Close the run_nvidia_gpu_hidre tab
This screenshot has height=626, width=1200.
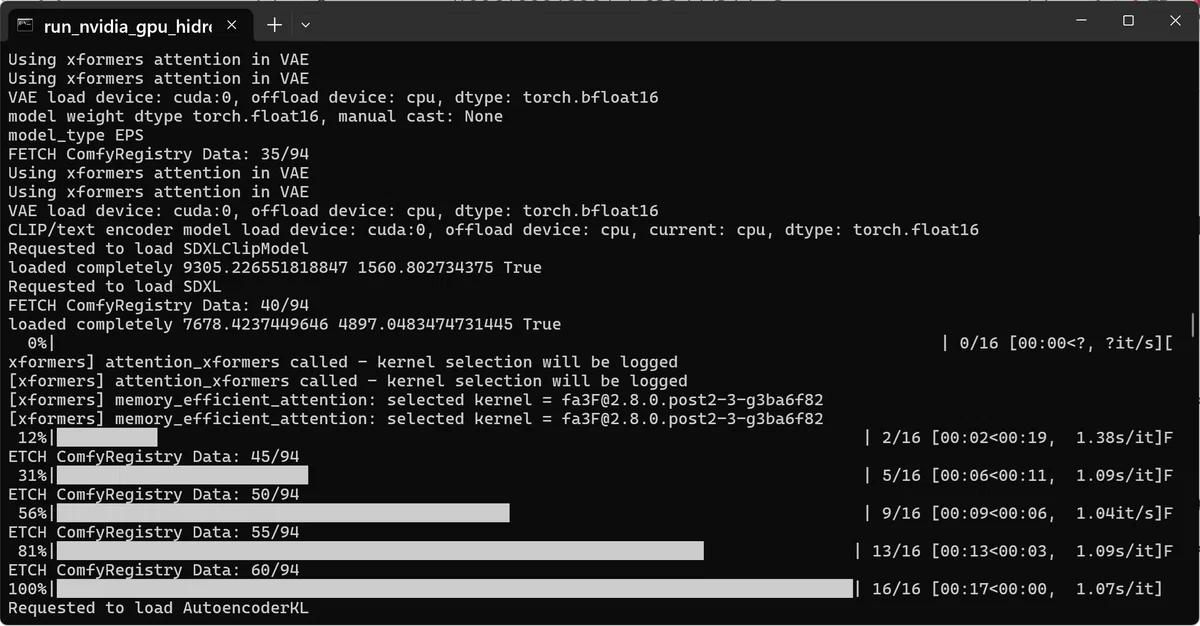(234, 25)
